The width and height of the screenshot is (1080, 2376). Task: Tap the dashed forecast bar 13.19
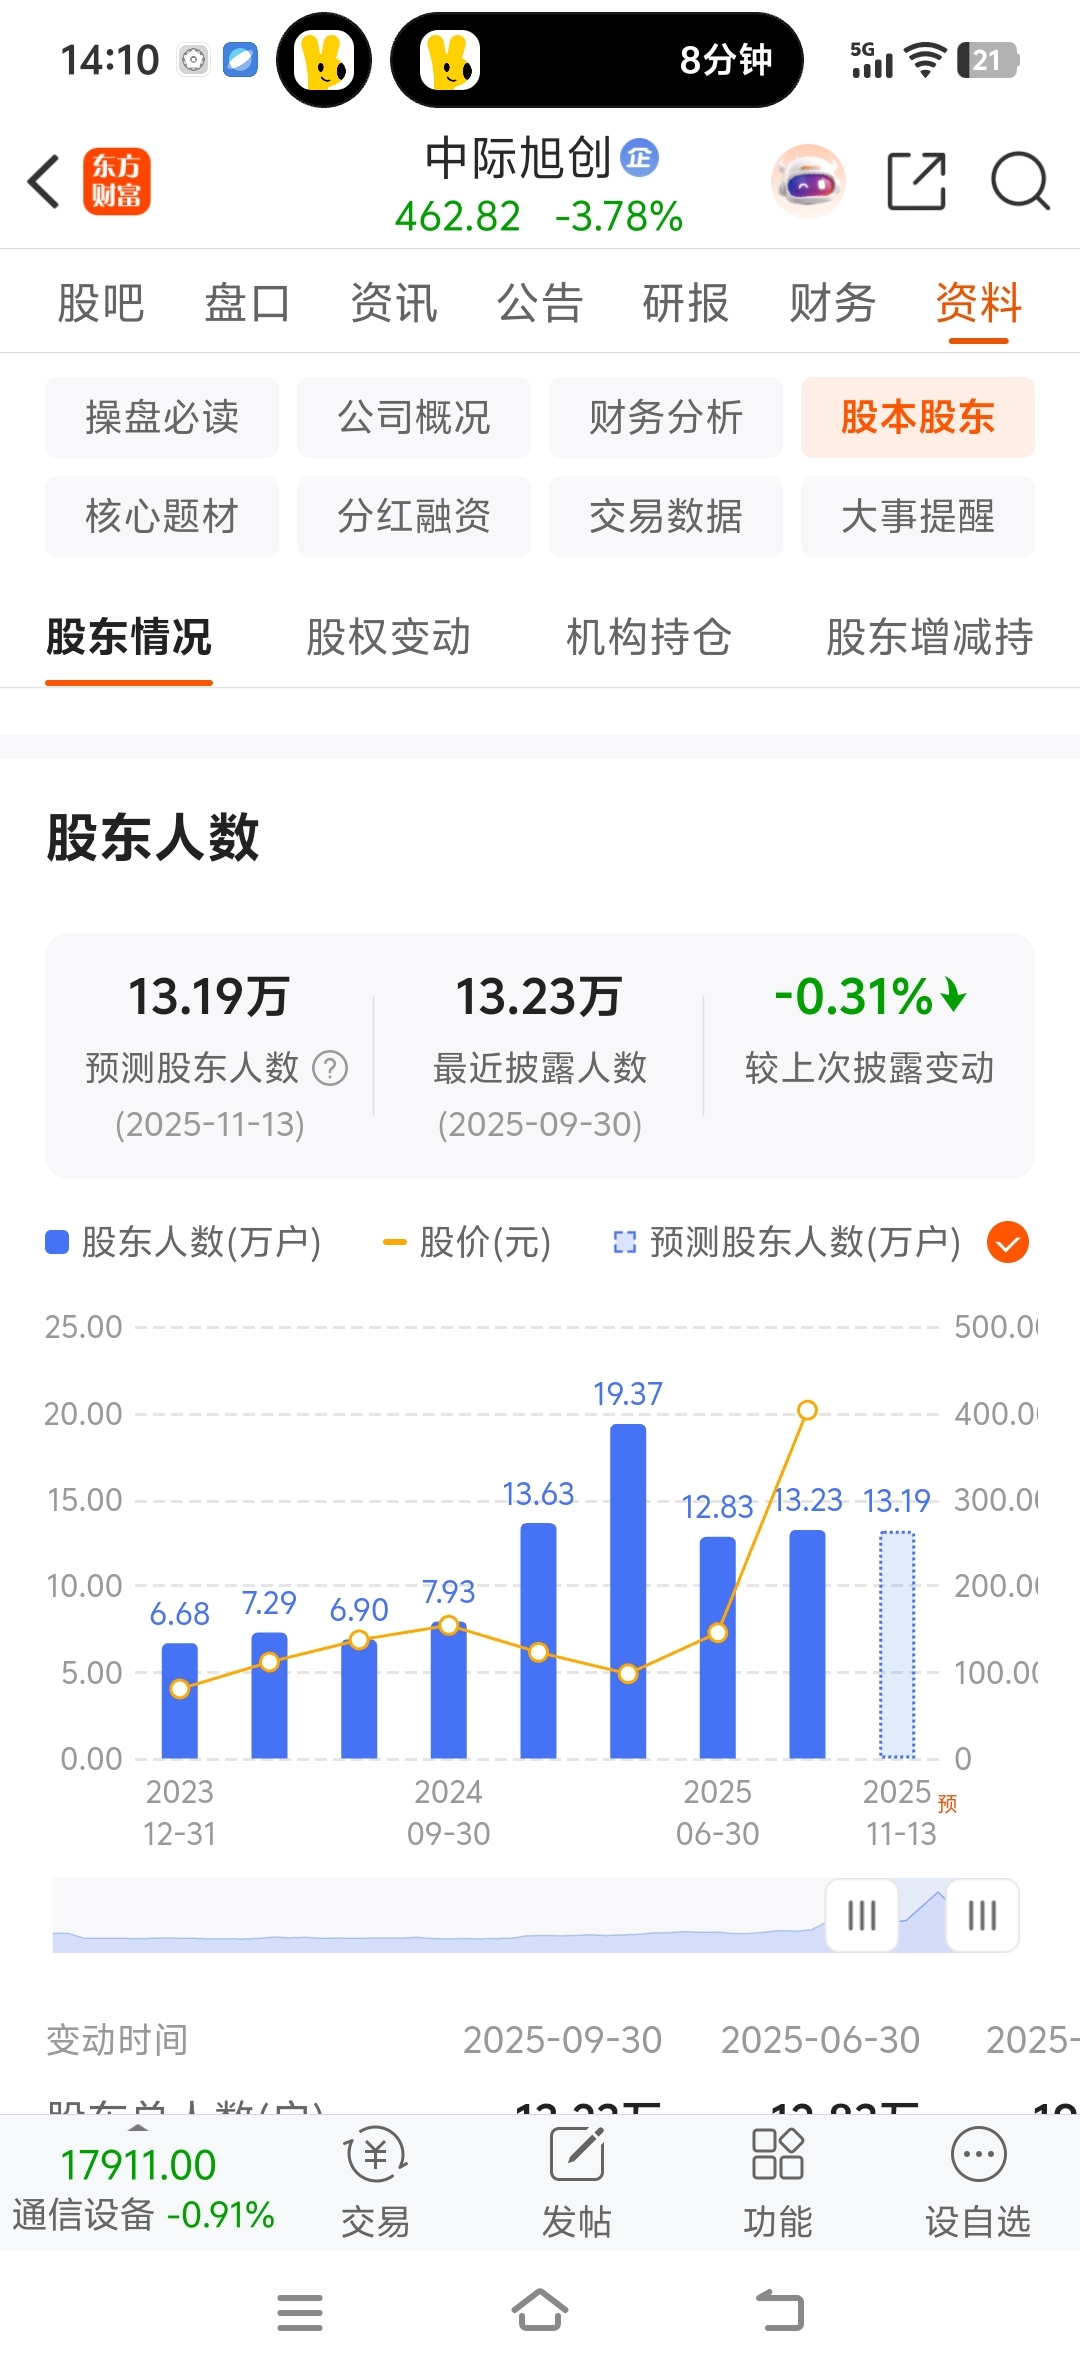click(x=897, y=1645)
